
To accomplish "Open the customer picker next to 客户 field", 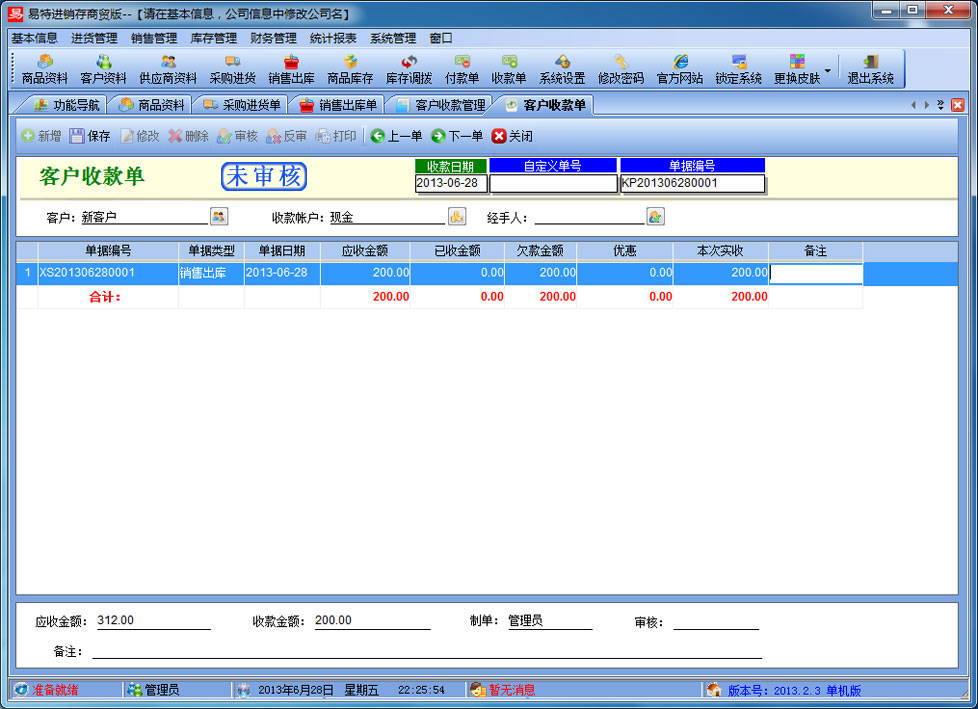I will click(x=219, y=215).
